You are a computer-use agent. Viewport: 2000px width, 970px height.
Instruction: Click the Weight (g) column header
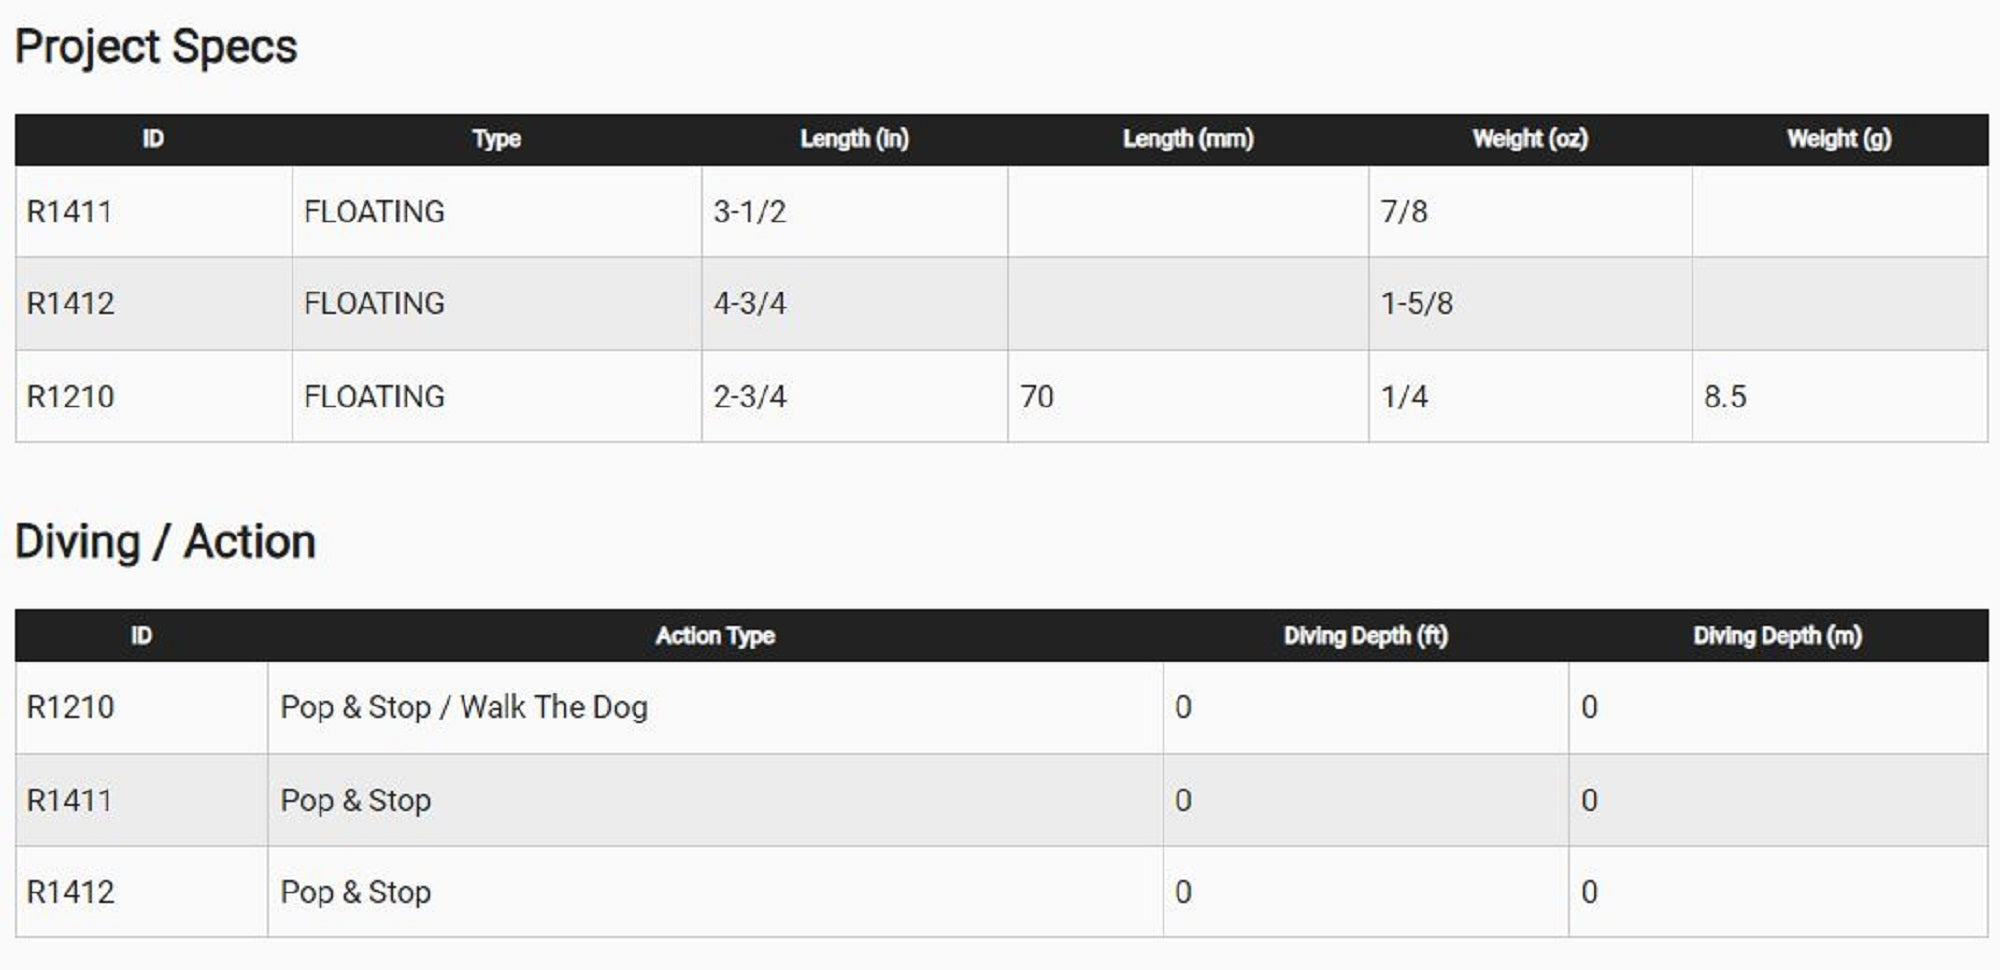tap(1838, 139)
